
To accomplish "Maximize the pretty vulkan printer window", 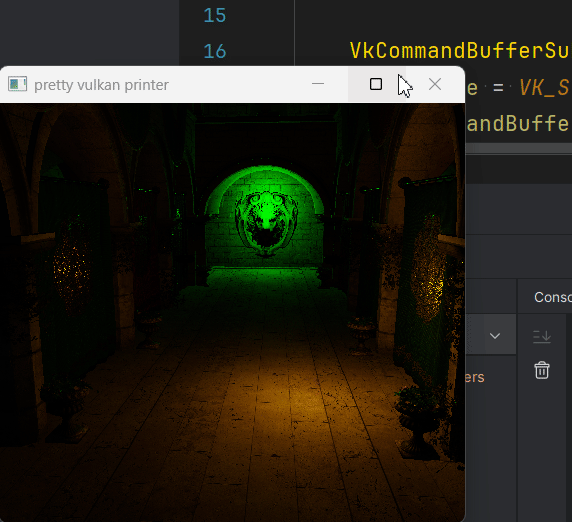I will 376,84.
